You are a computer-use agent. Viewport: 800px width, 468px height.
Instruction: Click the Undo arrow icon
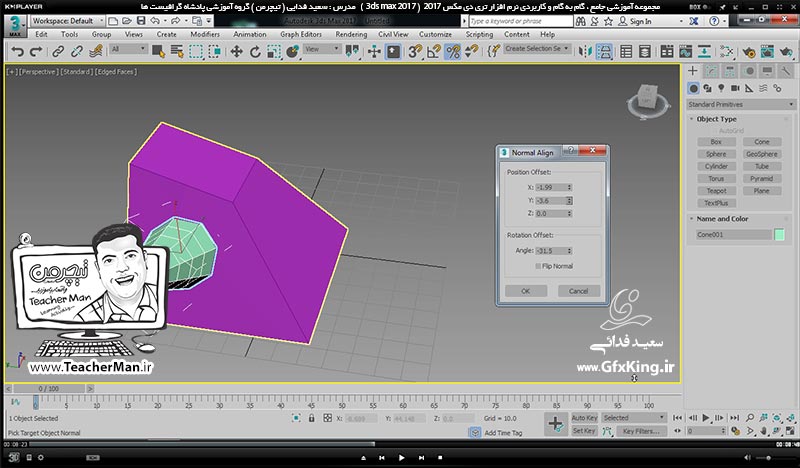pyautogui.click(x=18, y=52)
